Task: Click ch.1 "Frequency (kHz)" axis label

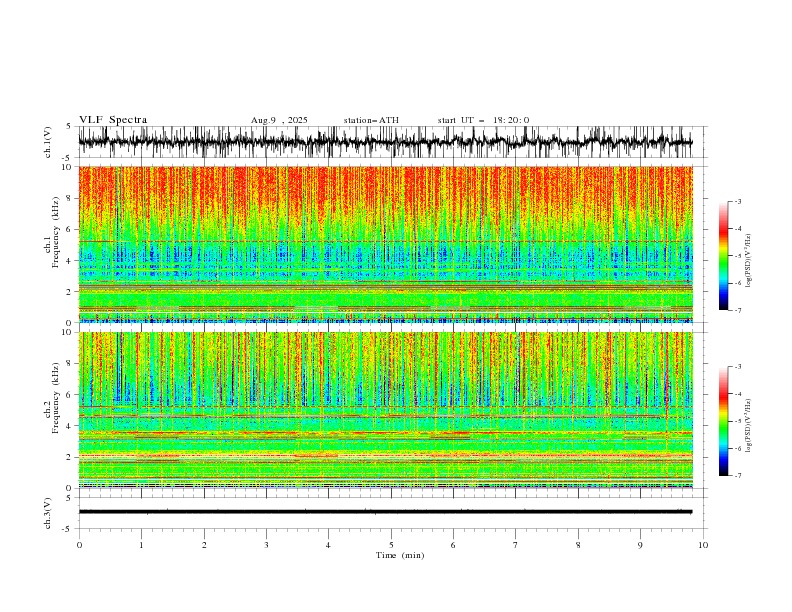Action: [x=56, y=233]
